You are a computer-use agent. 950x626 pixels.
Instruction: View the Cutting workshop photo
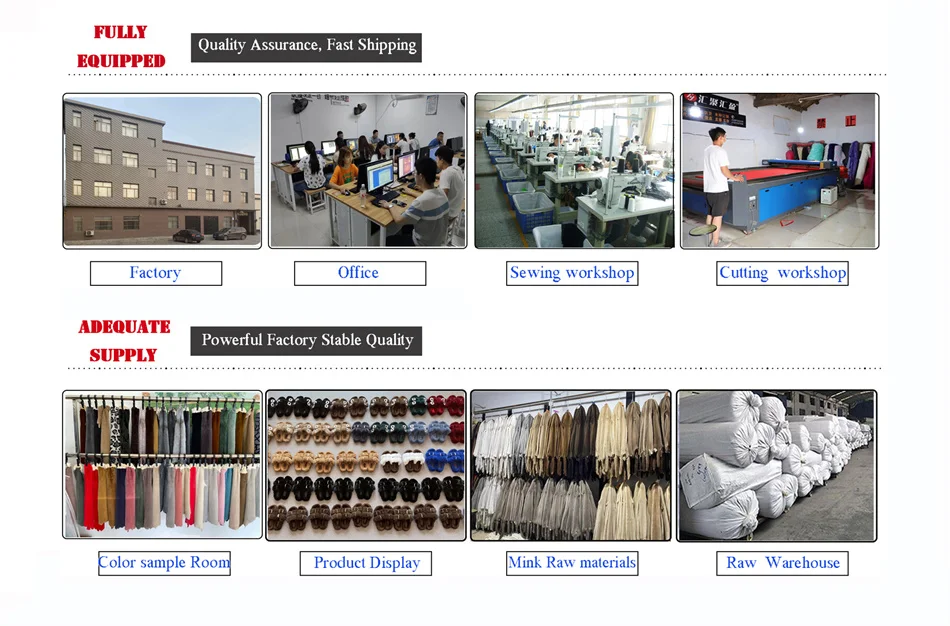pos(779,171)
